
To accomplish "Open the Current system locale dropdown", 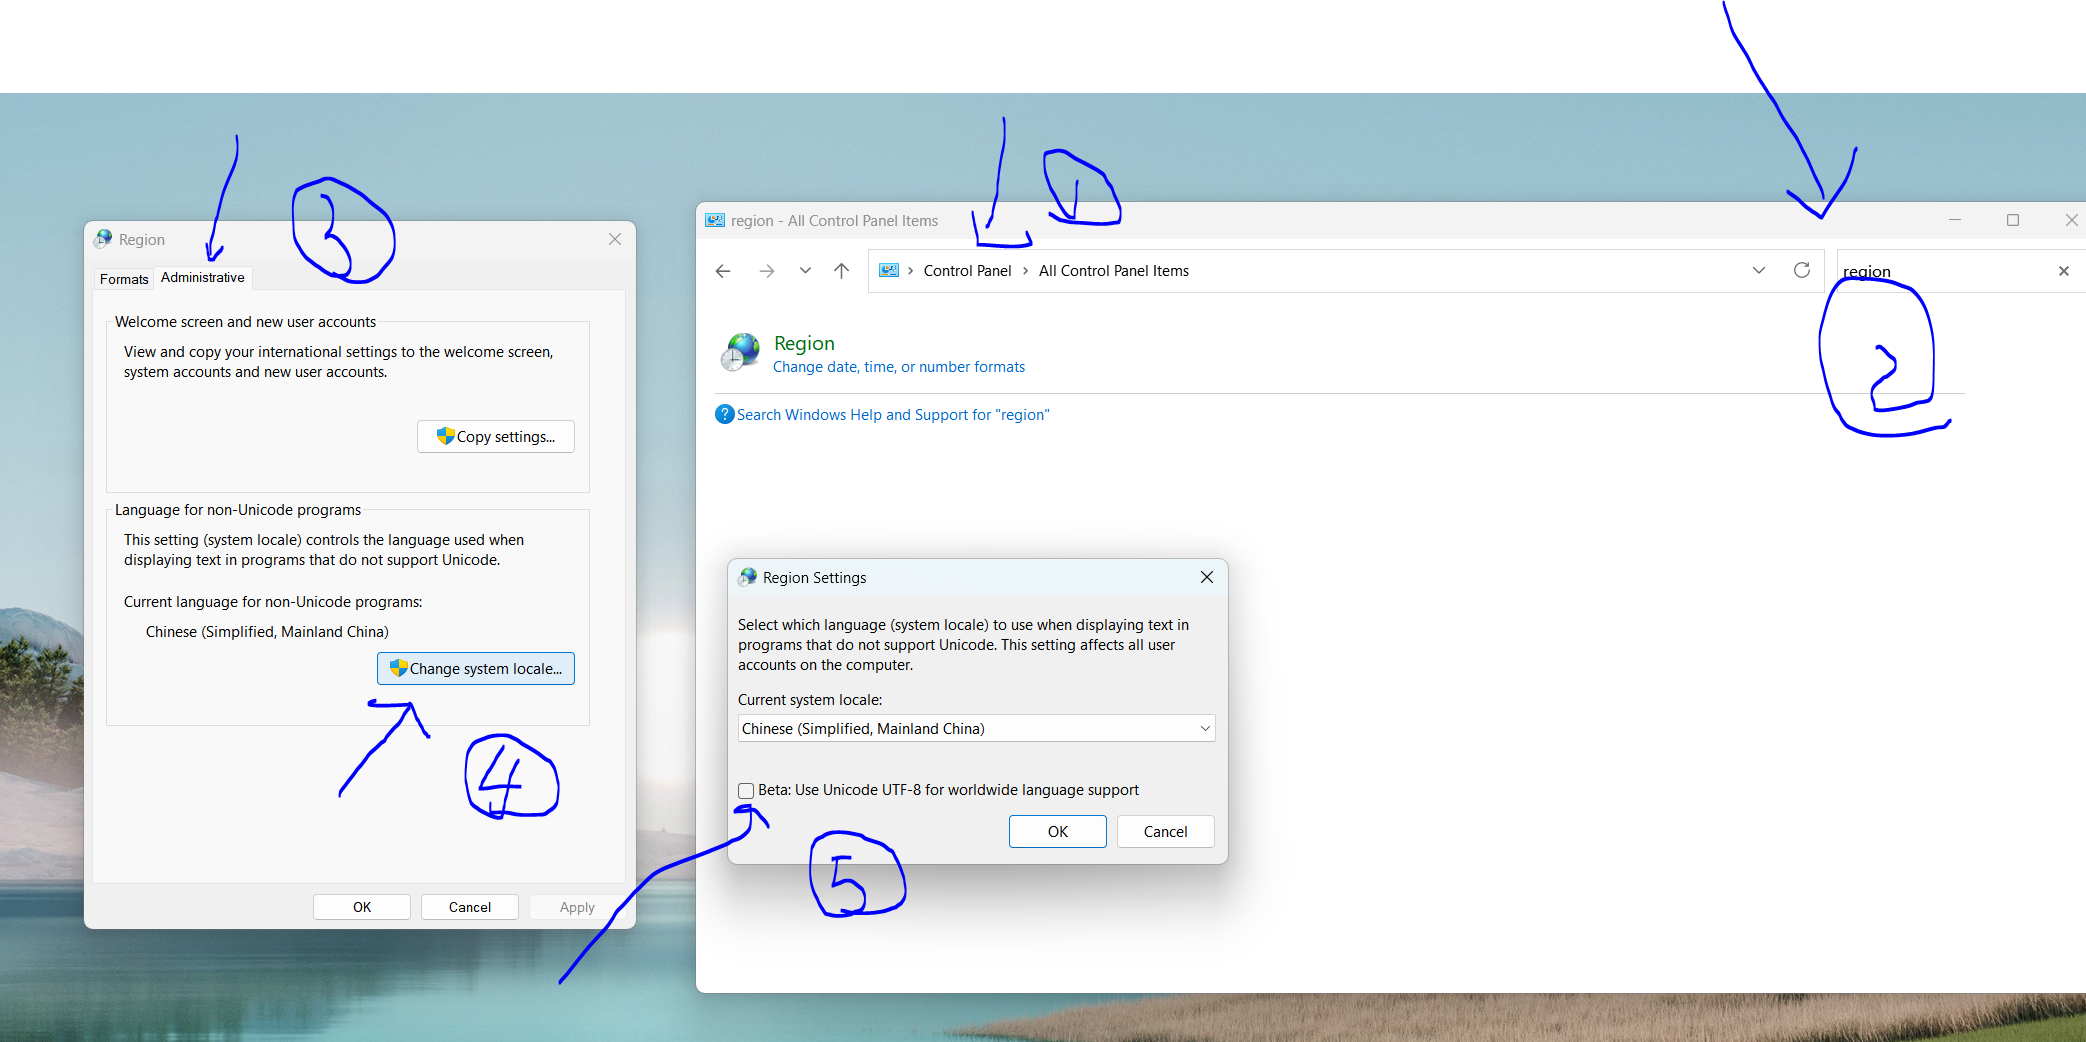I will (1204, 728).
